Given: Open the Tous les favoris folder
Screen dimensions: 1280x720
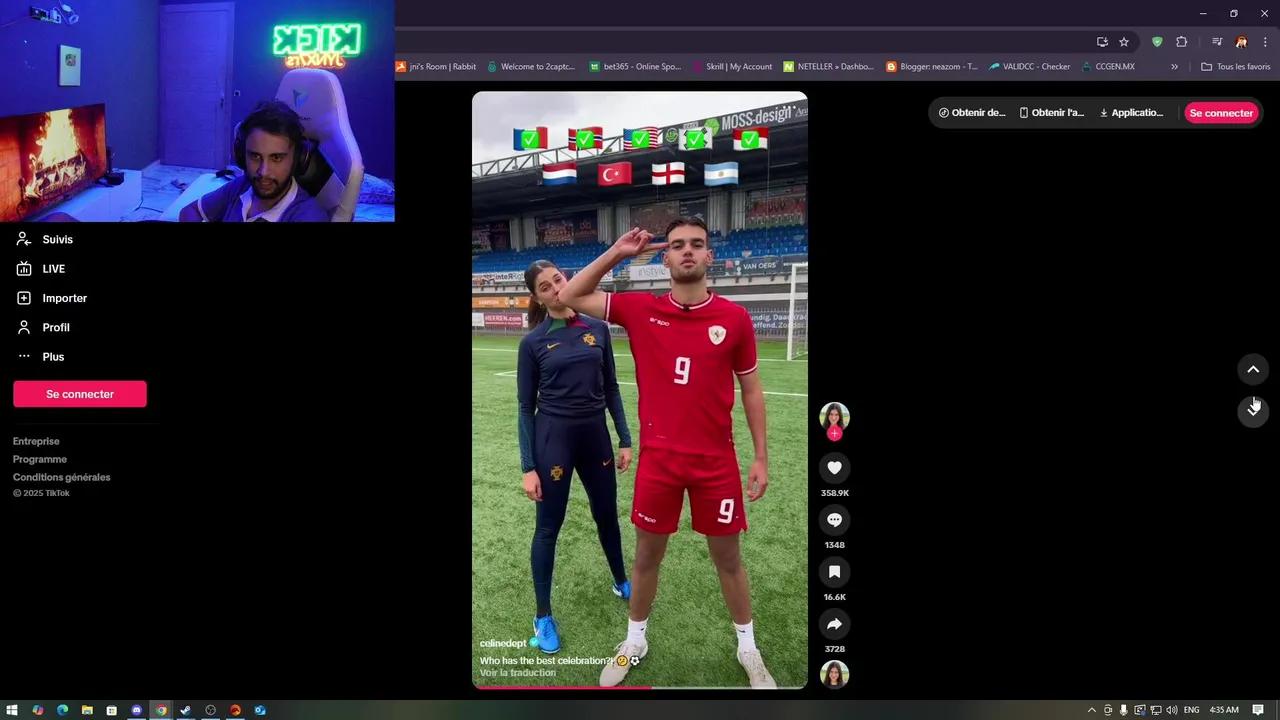Looking at the screenshot, I should (1236, 67).
